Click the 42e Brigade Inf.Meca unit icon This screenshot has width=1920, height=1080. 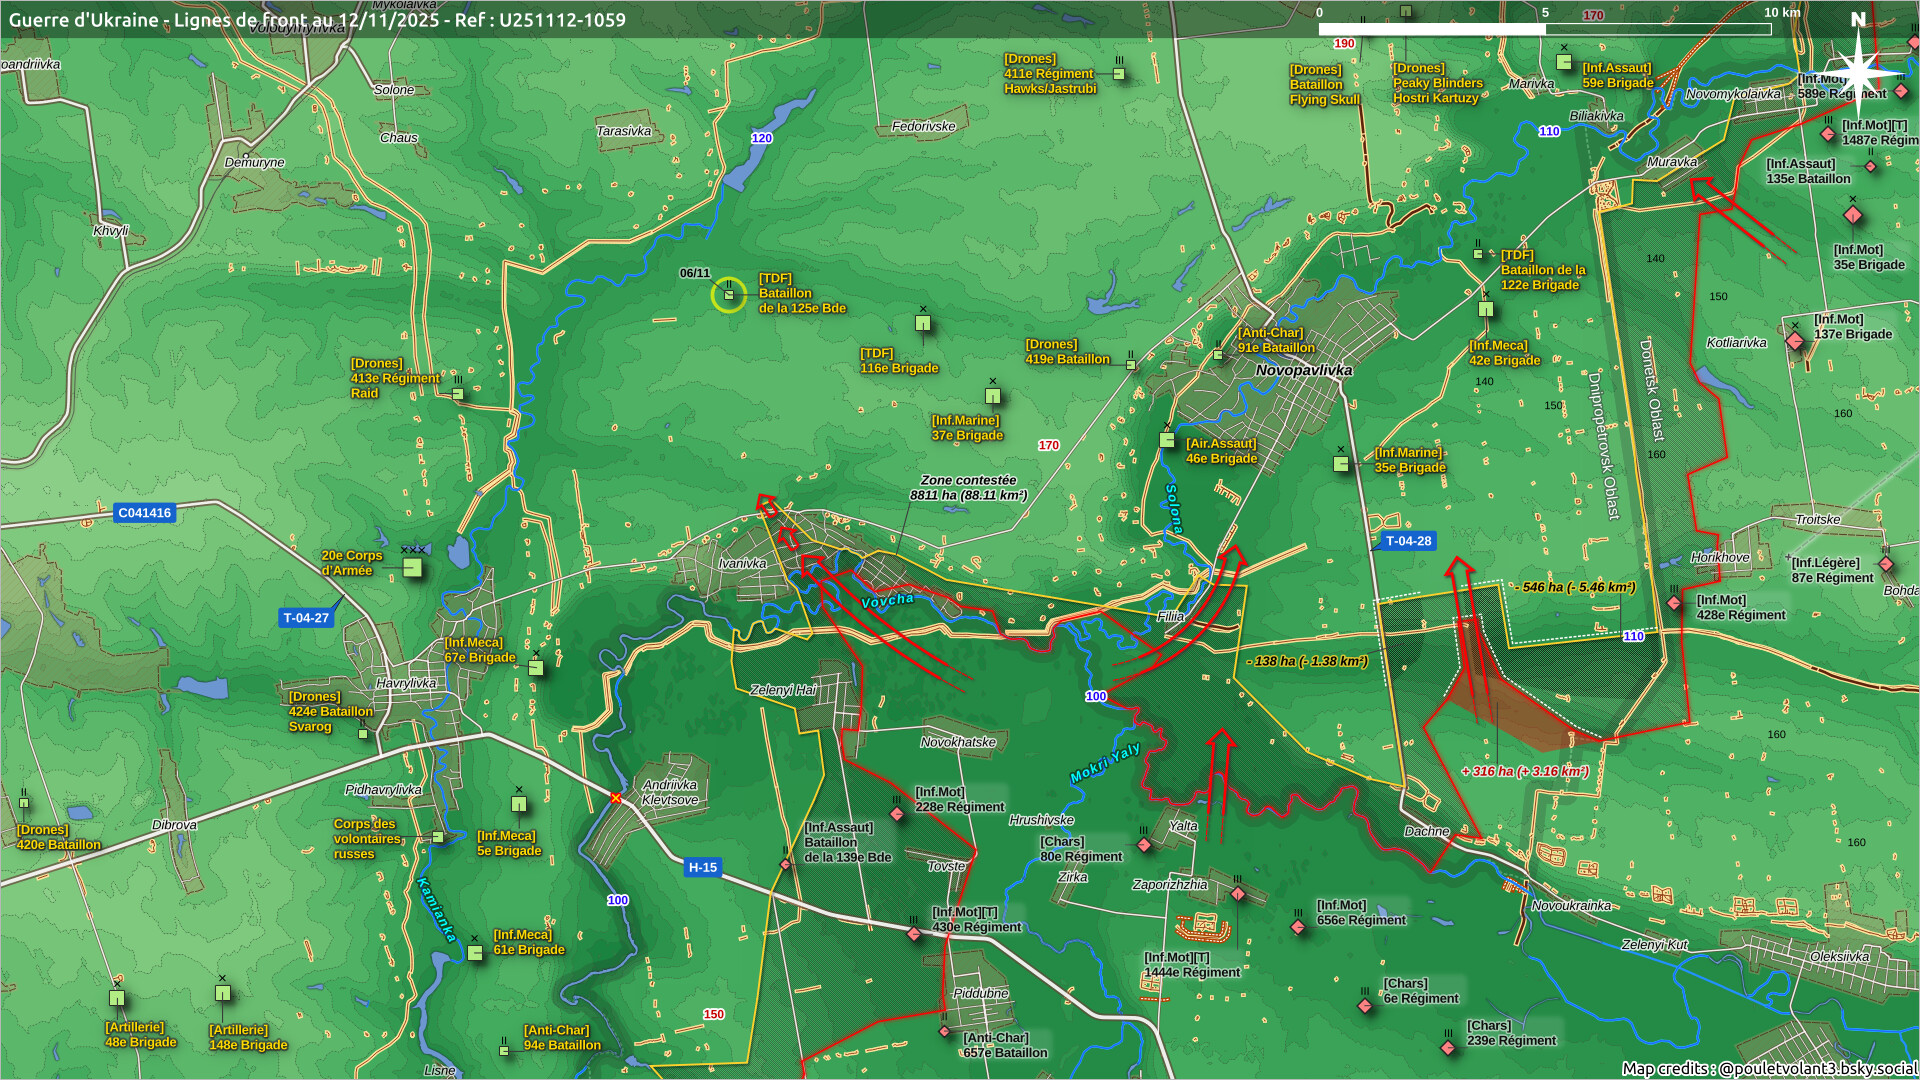(1486, 309)
